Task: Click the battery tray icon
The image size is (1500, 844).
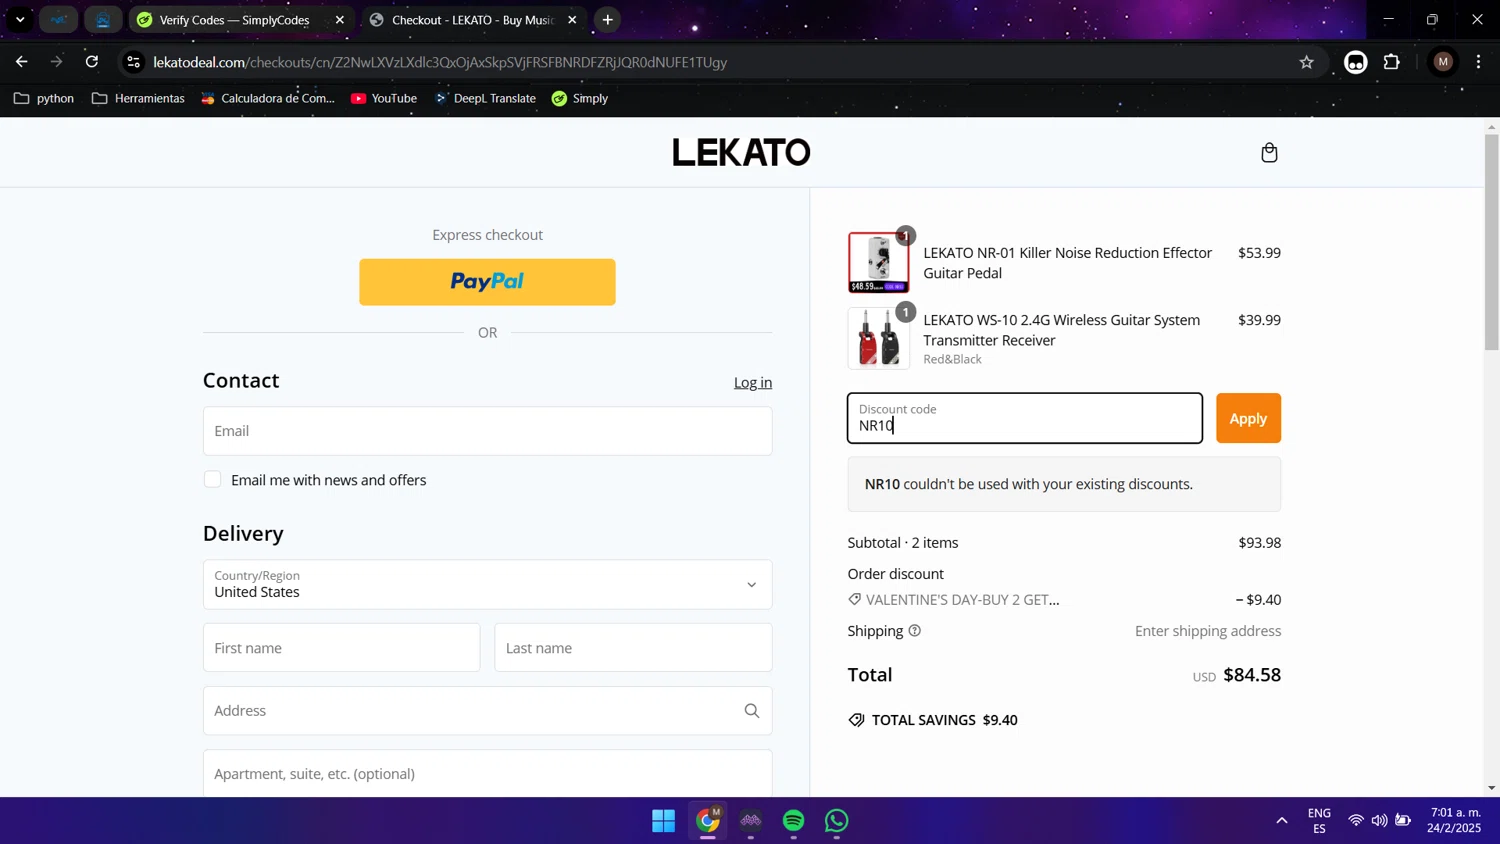Action: [1403, 821]
